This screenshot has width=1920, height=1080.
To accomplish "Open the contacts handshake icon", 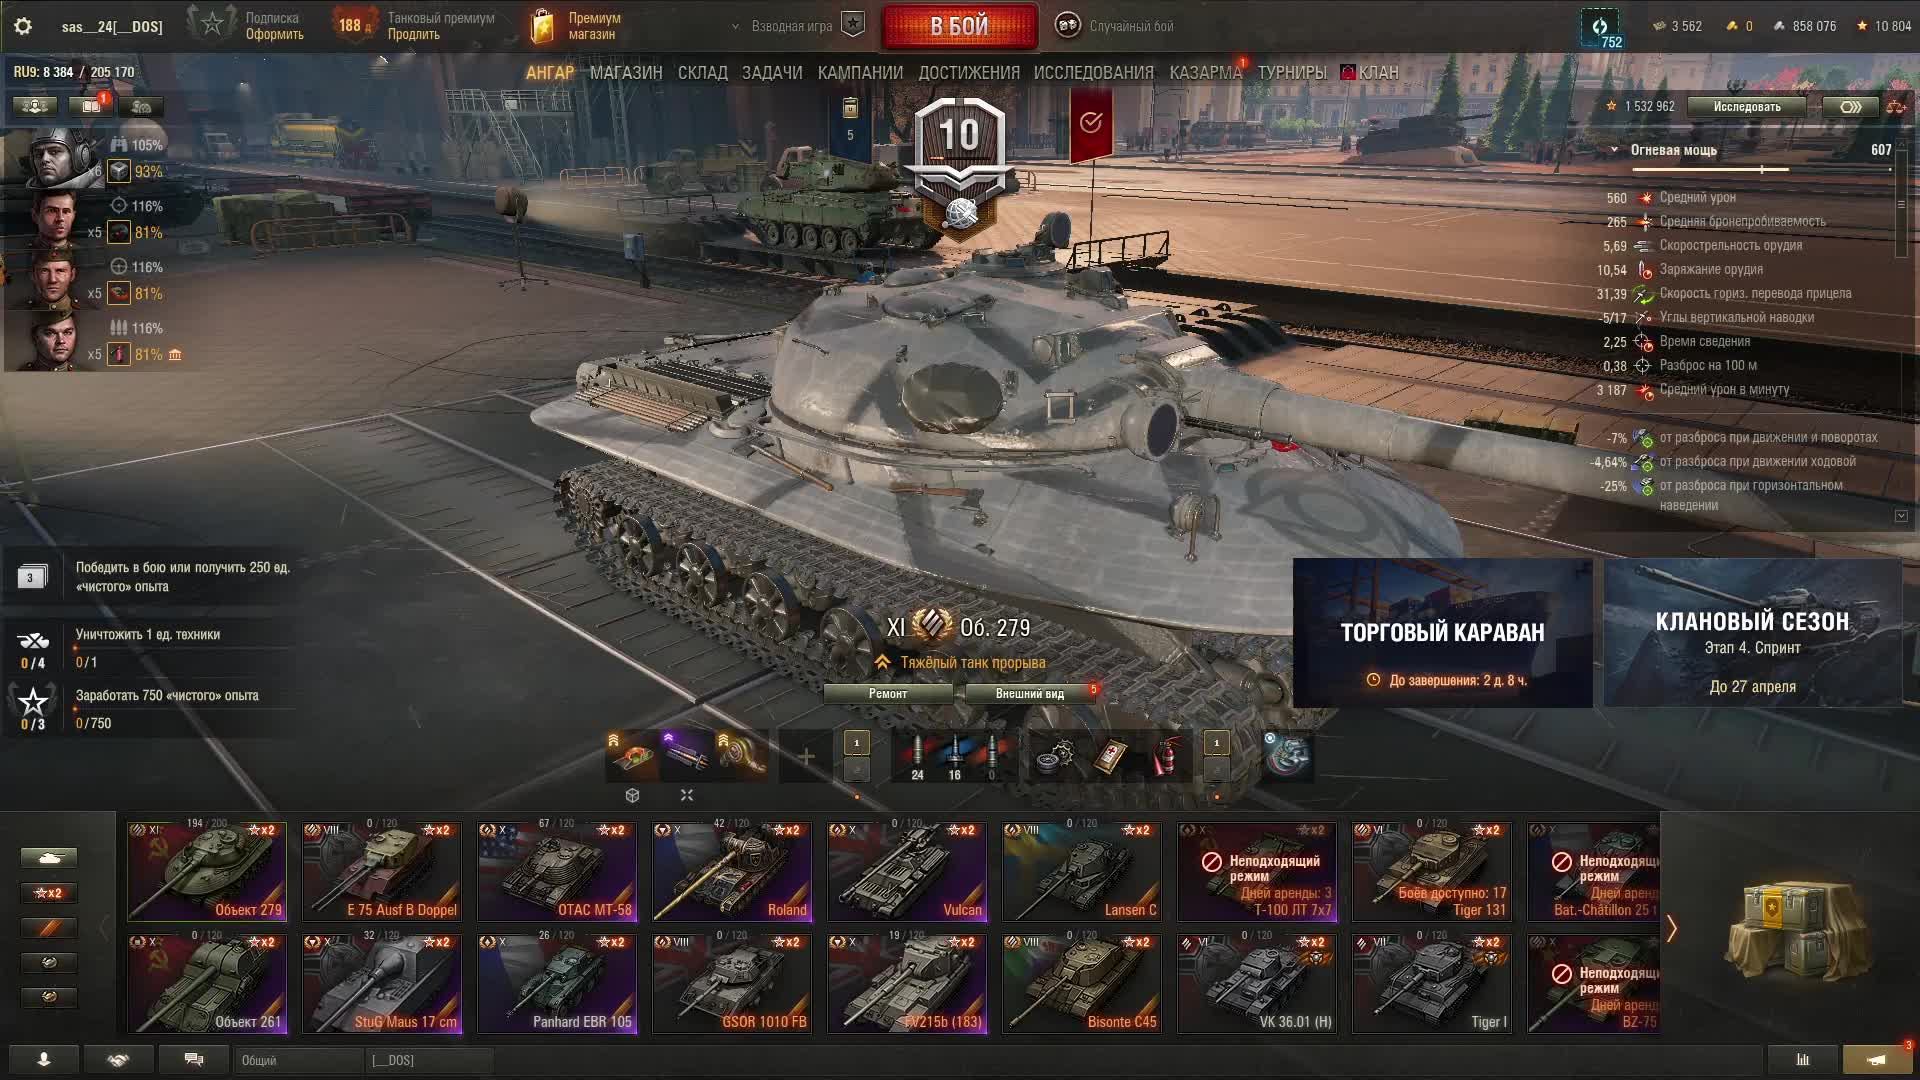I will click(x=119, y=1060).
